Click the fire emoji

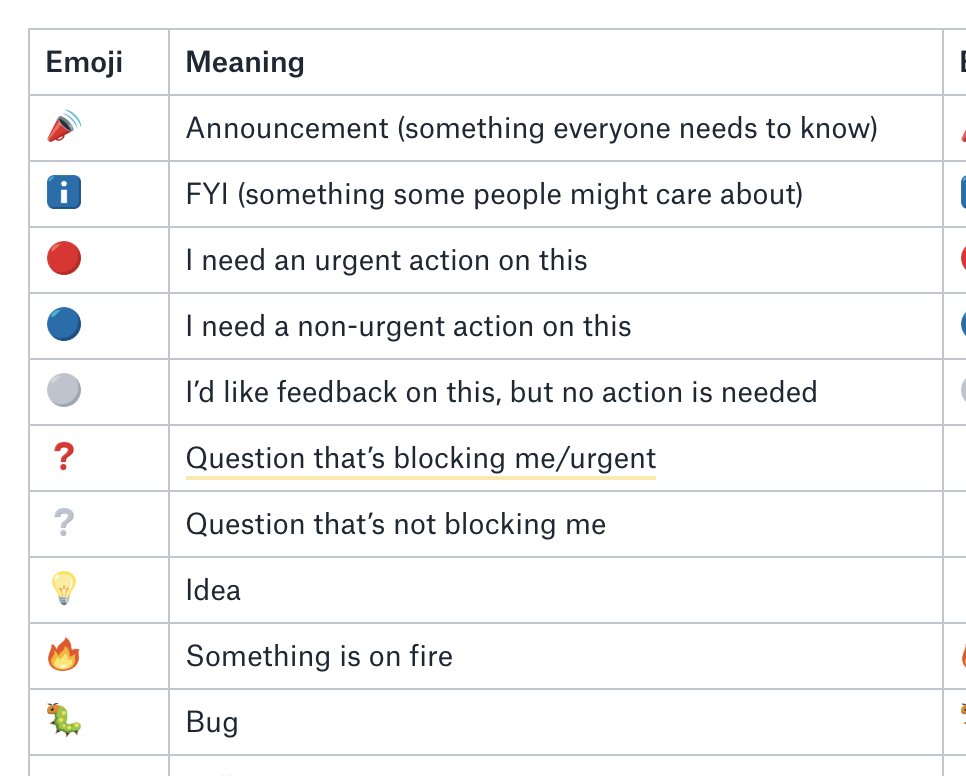64,654
